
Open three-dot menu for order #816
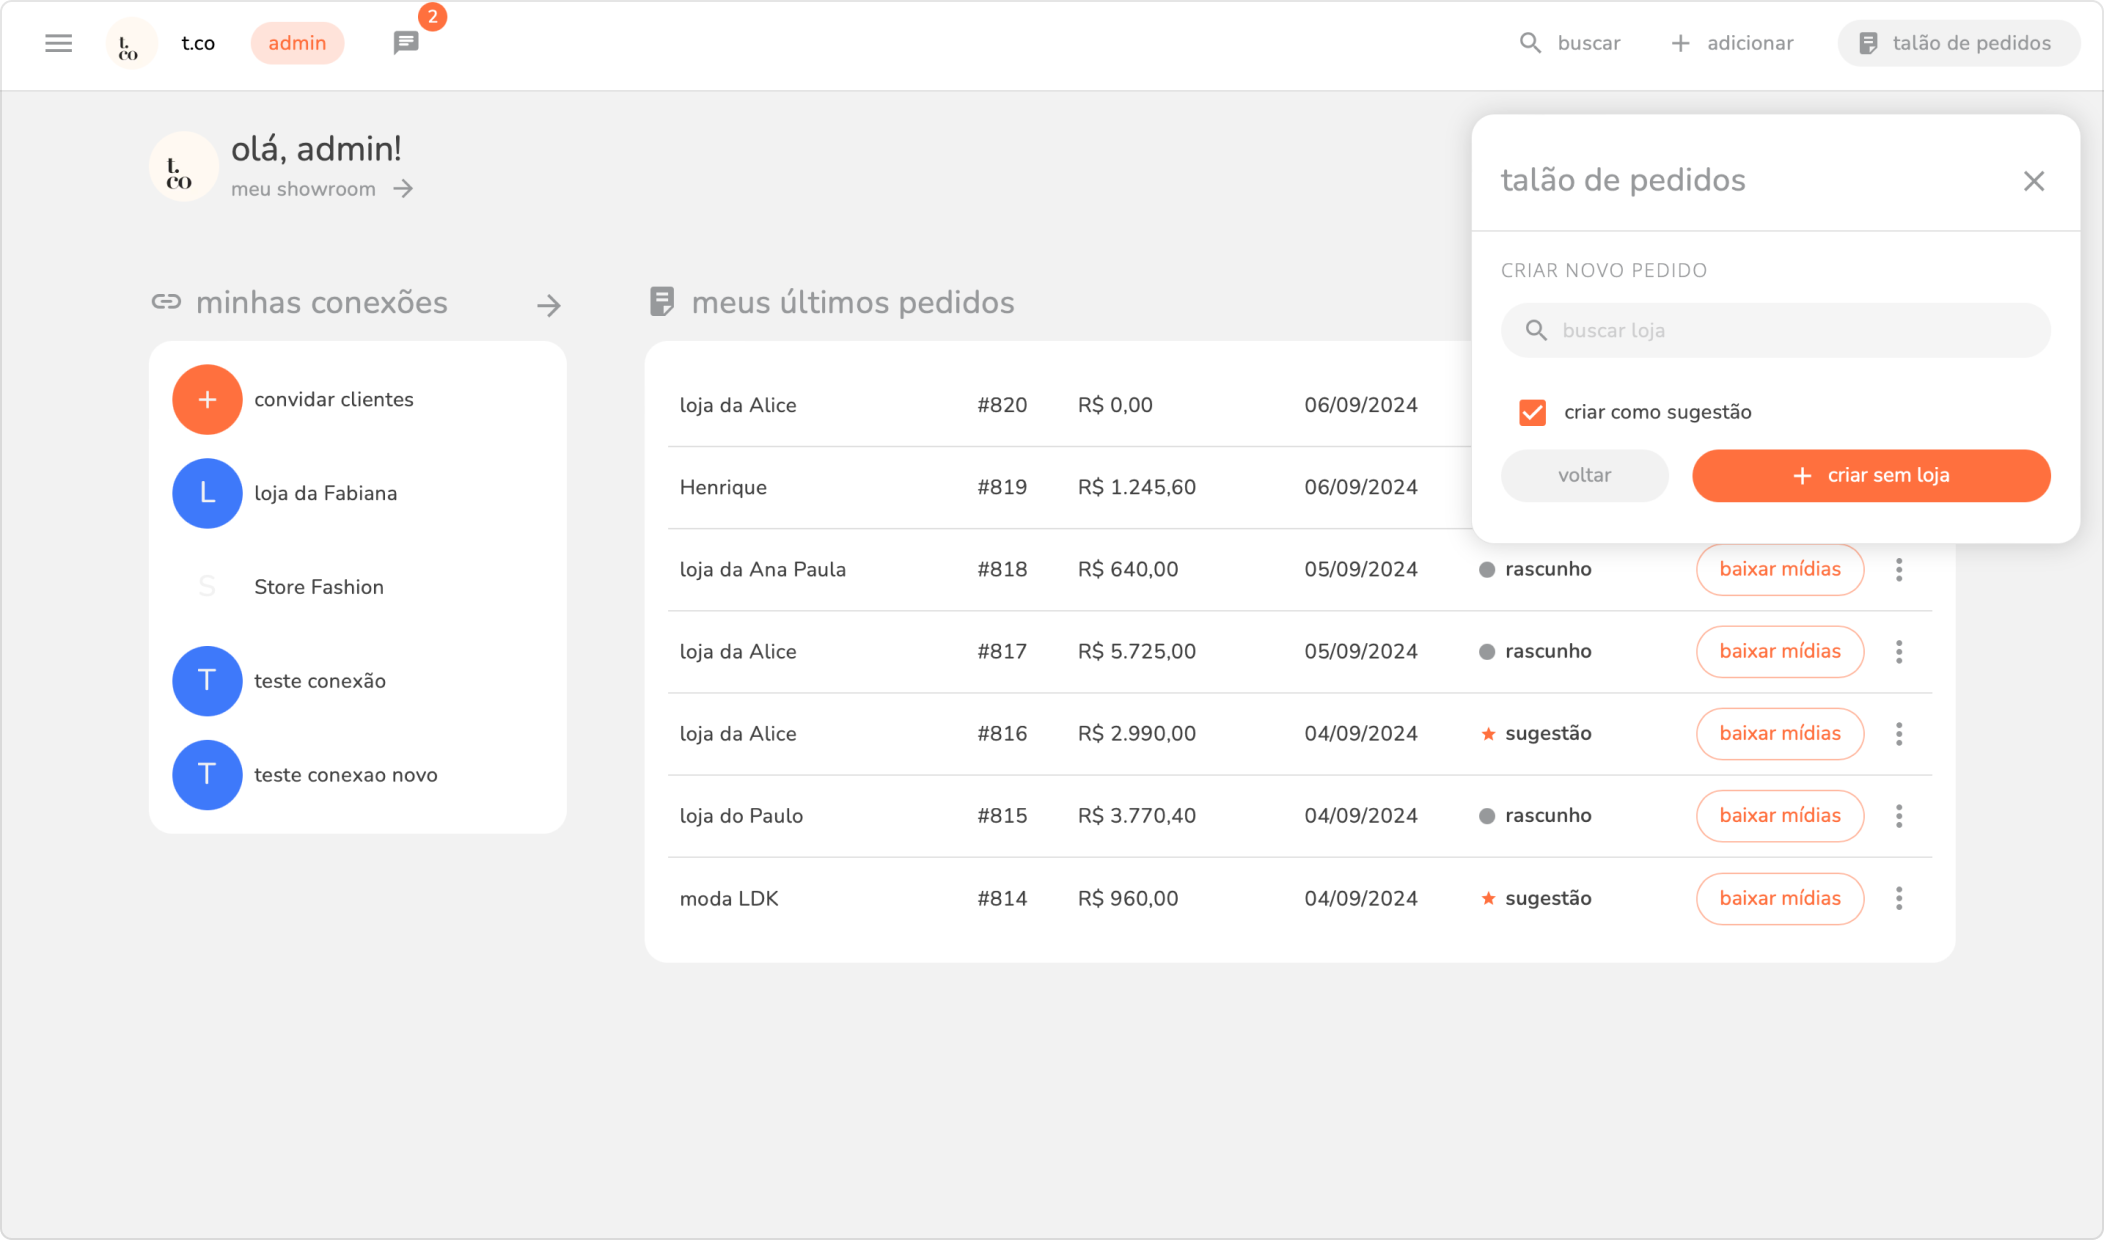[1899, 734]
